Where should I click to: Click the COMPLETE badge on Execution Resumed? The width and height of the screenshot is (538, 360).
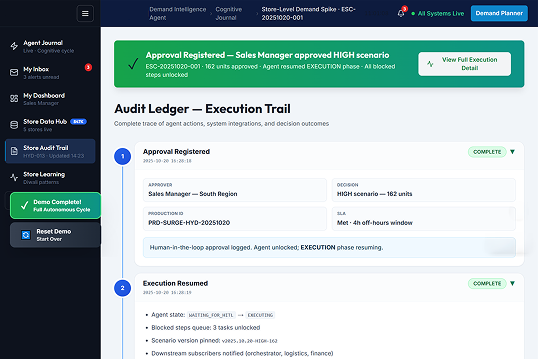487,283
